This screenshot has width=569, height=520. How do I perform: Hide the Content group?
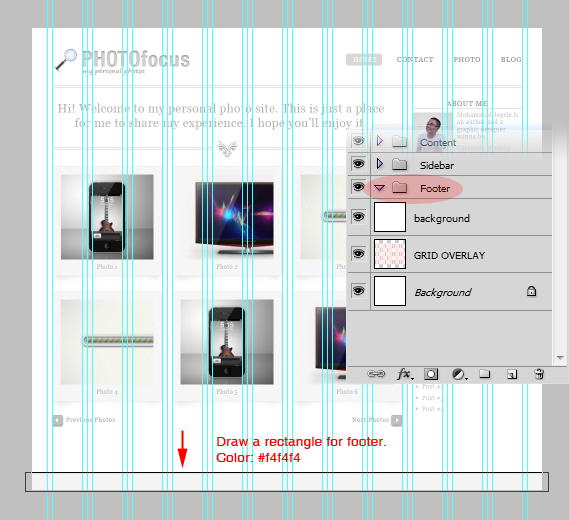tap(359, 141)
